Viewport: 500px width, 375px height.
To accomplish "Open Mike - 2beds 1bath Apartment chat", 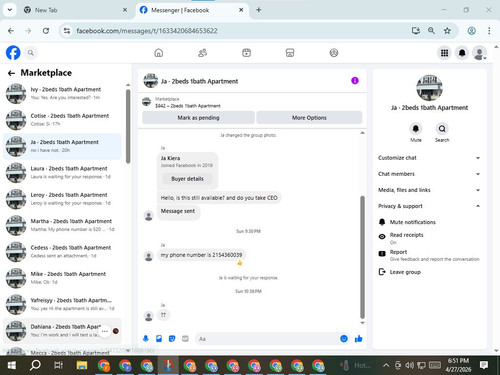I will 62,278.
